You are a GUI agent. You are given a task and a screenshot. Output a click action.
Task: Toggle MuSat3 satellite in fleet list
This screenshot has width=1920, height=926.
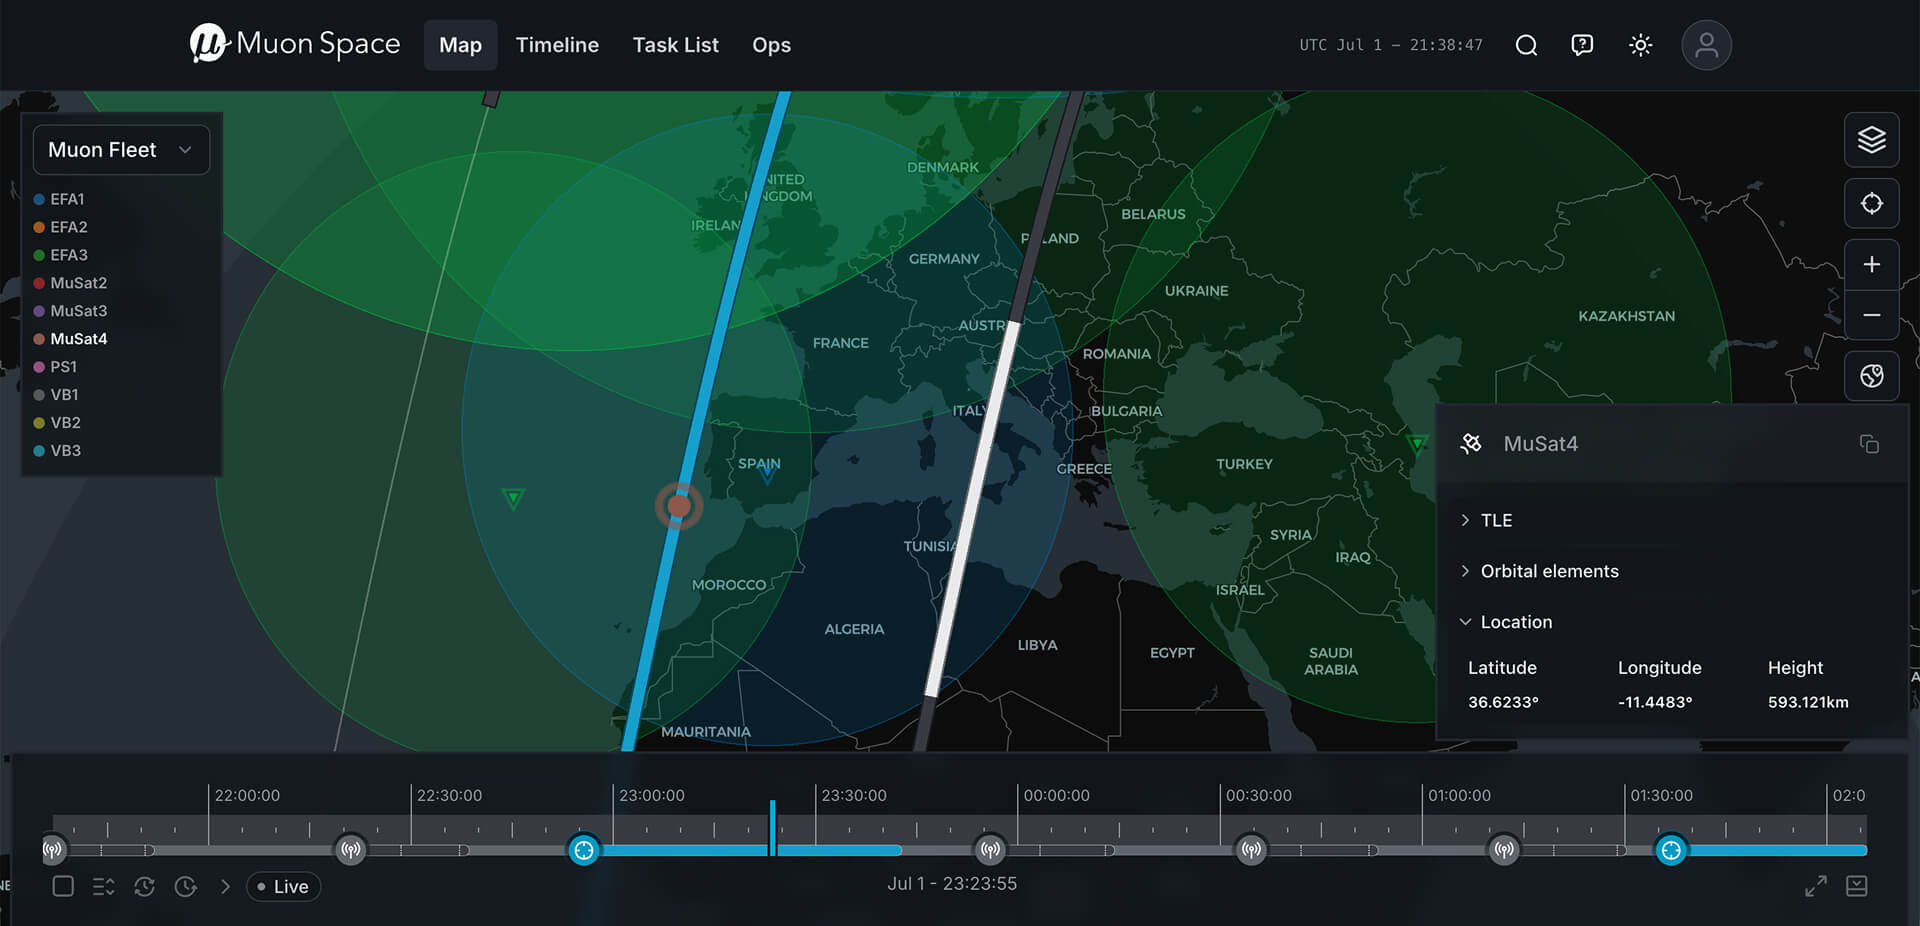point(71,311)
